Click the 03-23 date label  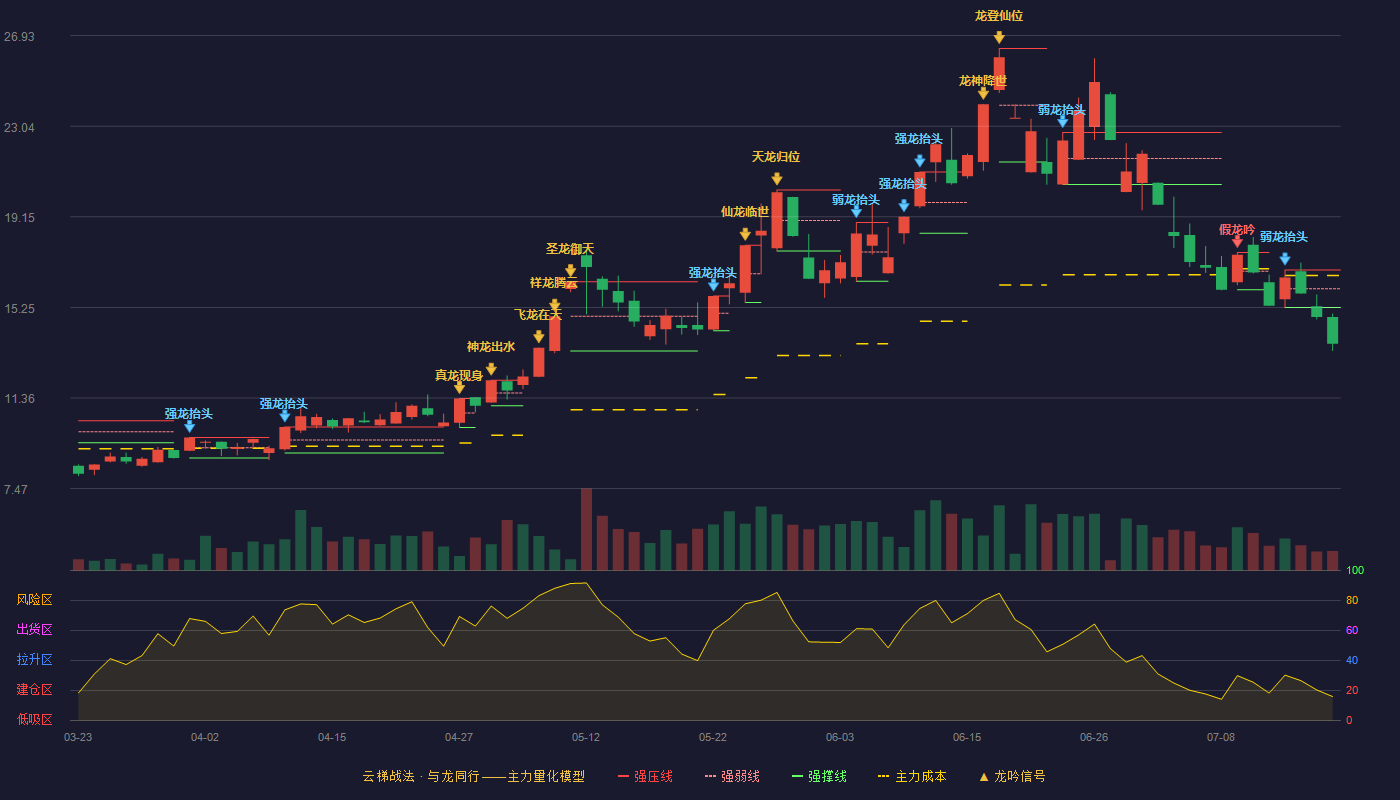point(78,737)
